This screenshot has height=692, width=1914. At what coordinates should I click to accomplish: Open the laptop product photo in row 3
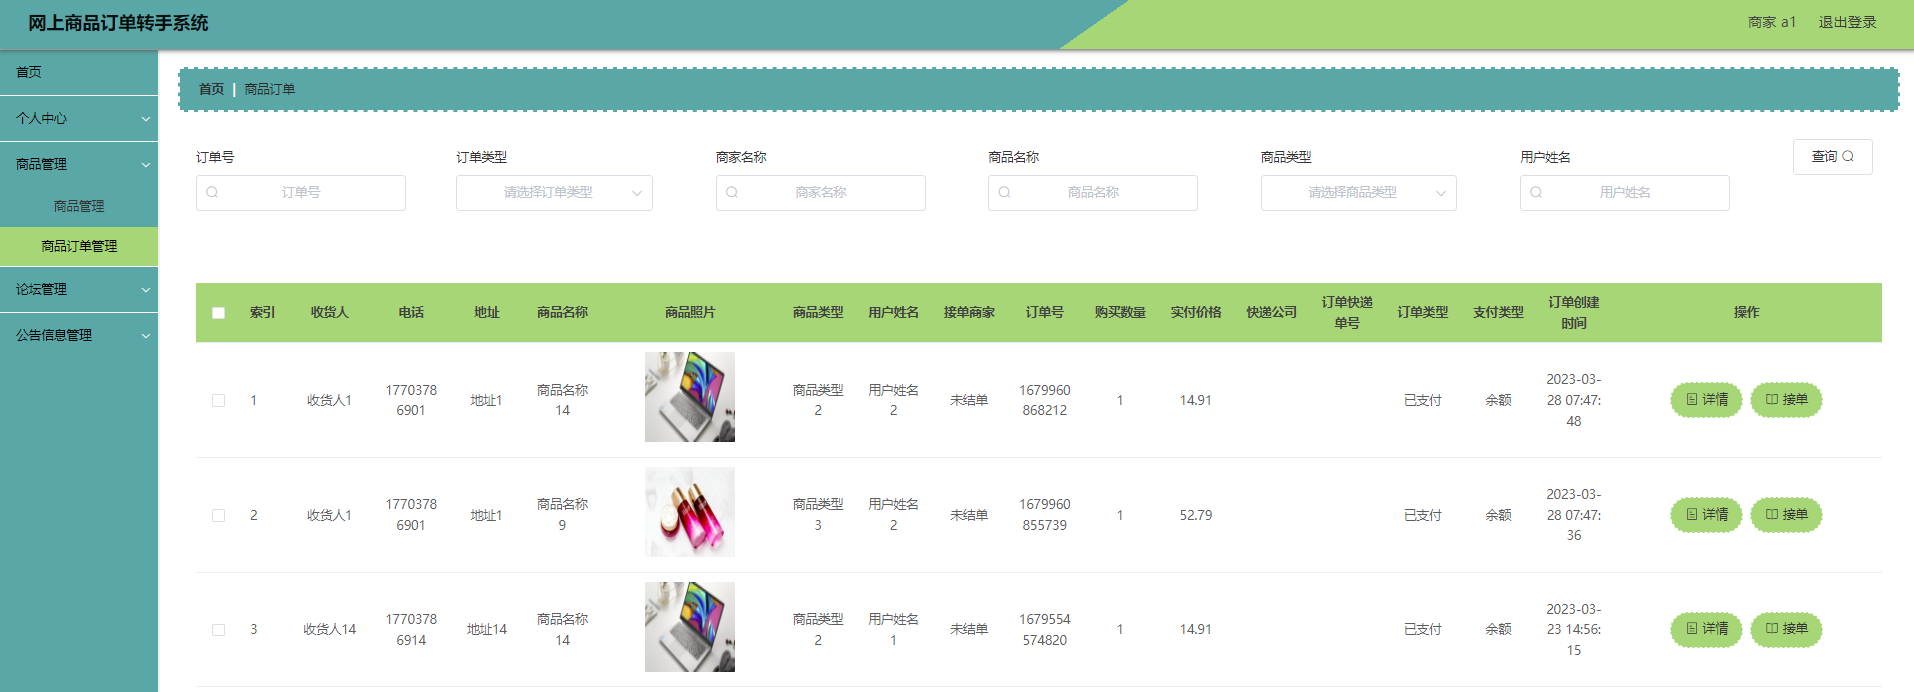coord(690,627)
